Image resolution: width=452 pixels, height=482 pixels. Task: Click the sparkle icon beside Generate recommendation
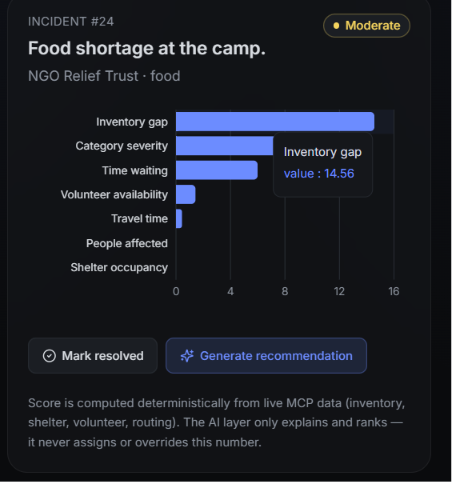point(187,356)
